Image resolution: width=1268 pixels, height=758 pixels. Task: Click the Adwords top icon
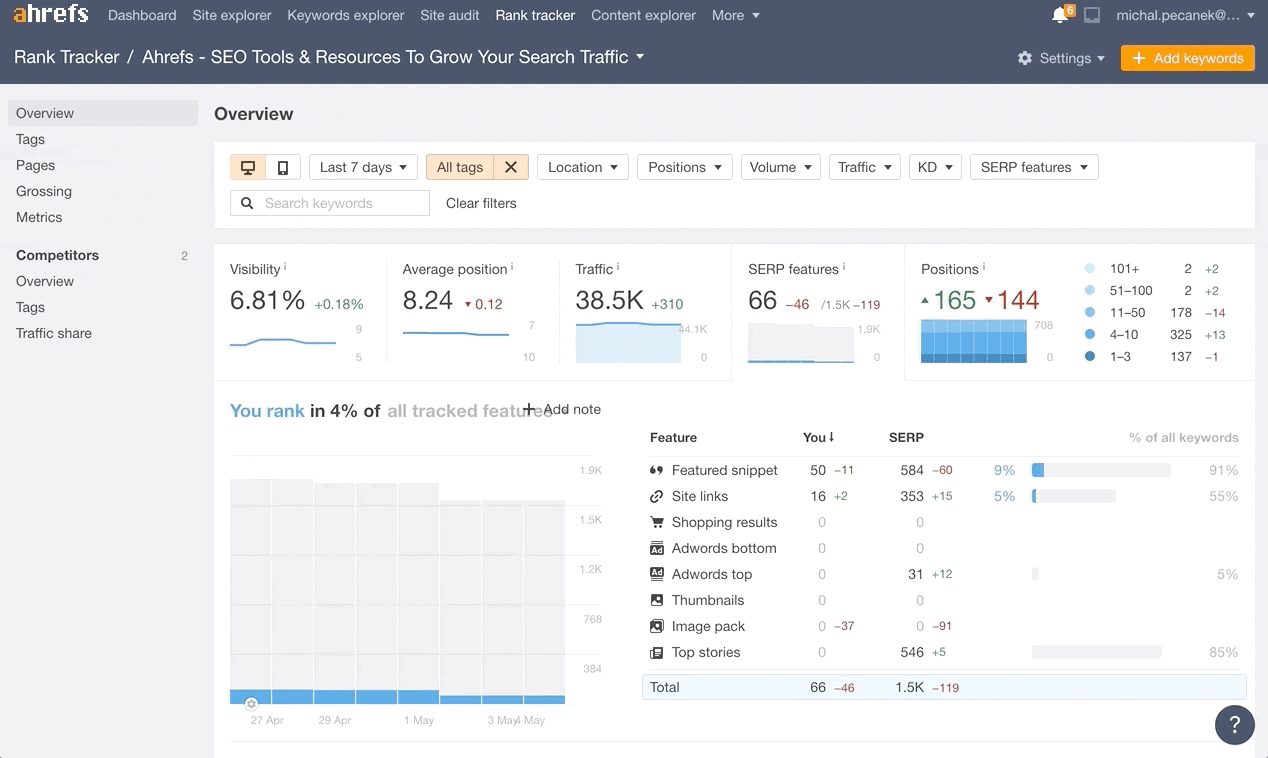pos(657,574)
